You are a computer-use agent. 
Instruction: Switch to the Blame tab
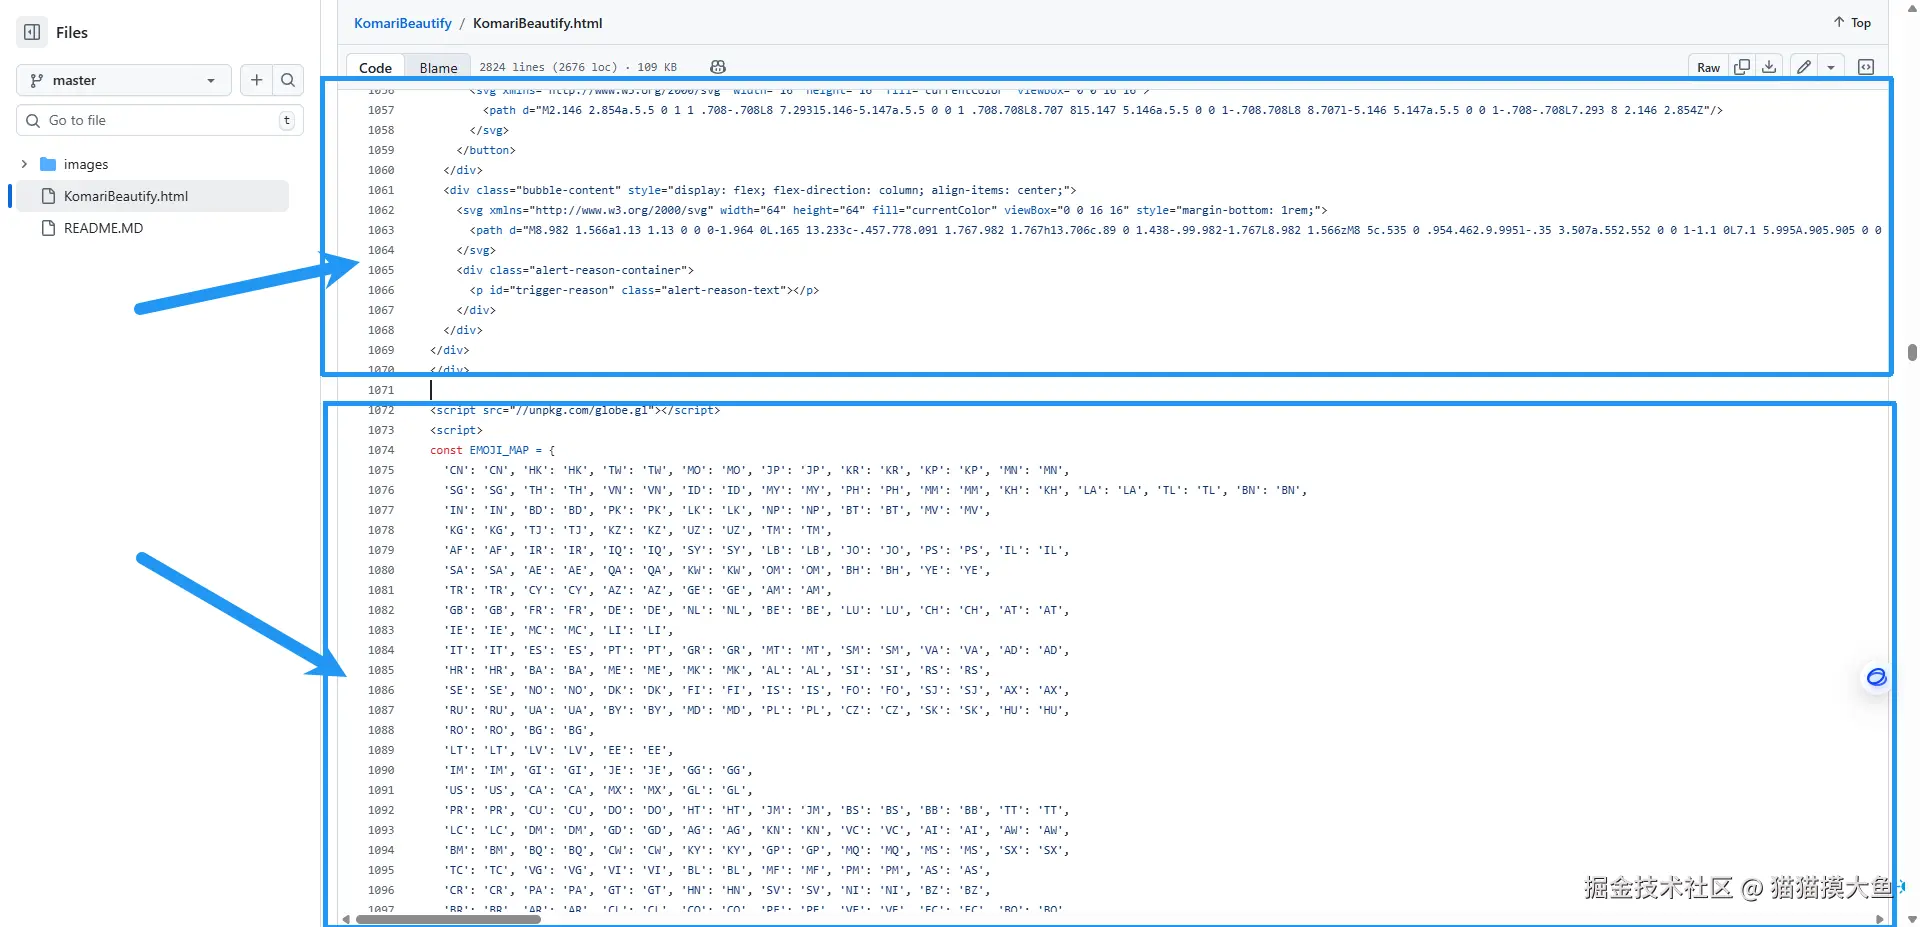click(x=438, y=67)
